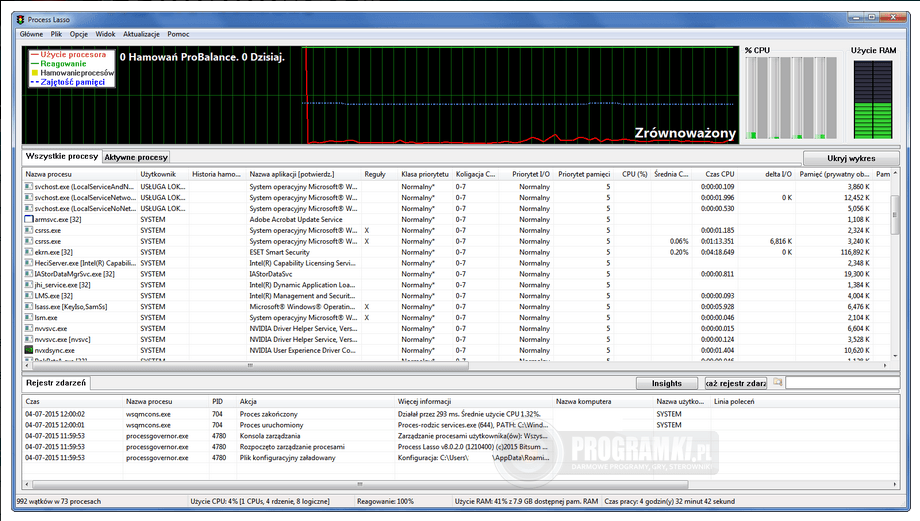Viewport: 920px width, 521px height.
Task: Click the HeciServer.exe process icon
Action: [x=28, y=263]
